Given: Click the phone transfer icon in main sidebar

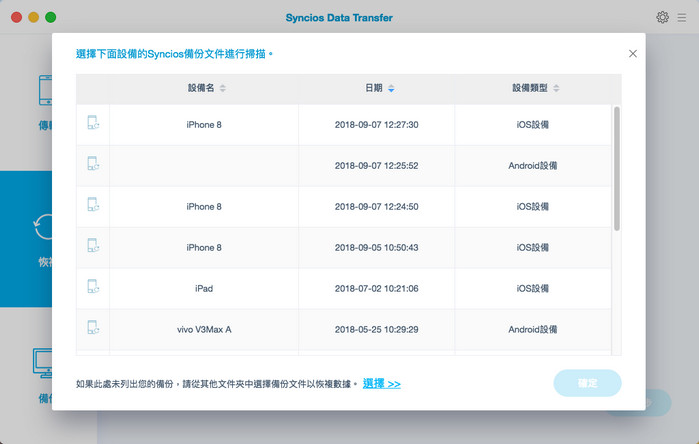Looking at the screenshot, I should coord(45,90).
